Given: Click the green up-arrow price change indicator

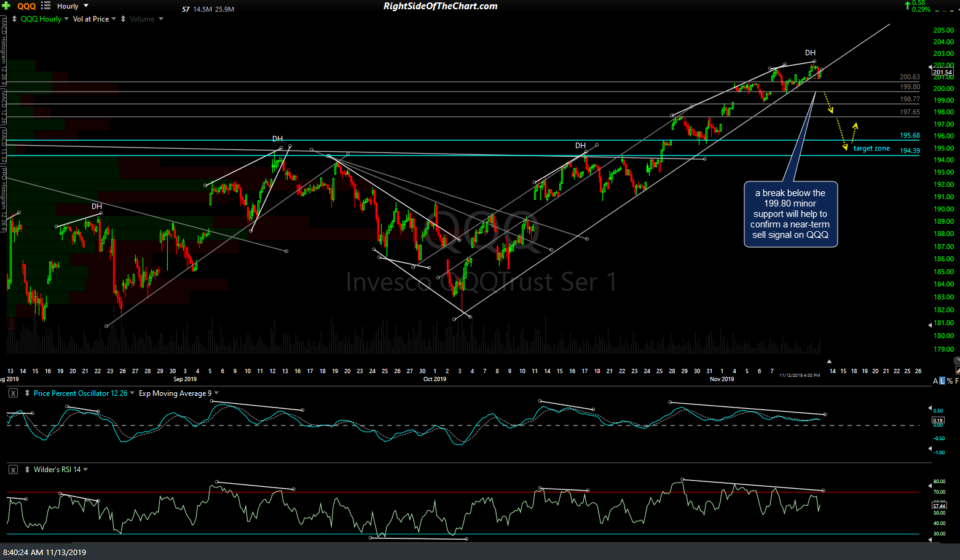Looking at the screenshot, I should [907, 5].
